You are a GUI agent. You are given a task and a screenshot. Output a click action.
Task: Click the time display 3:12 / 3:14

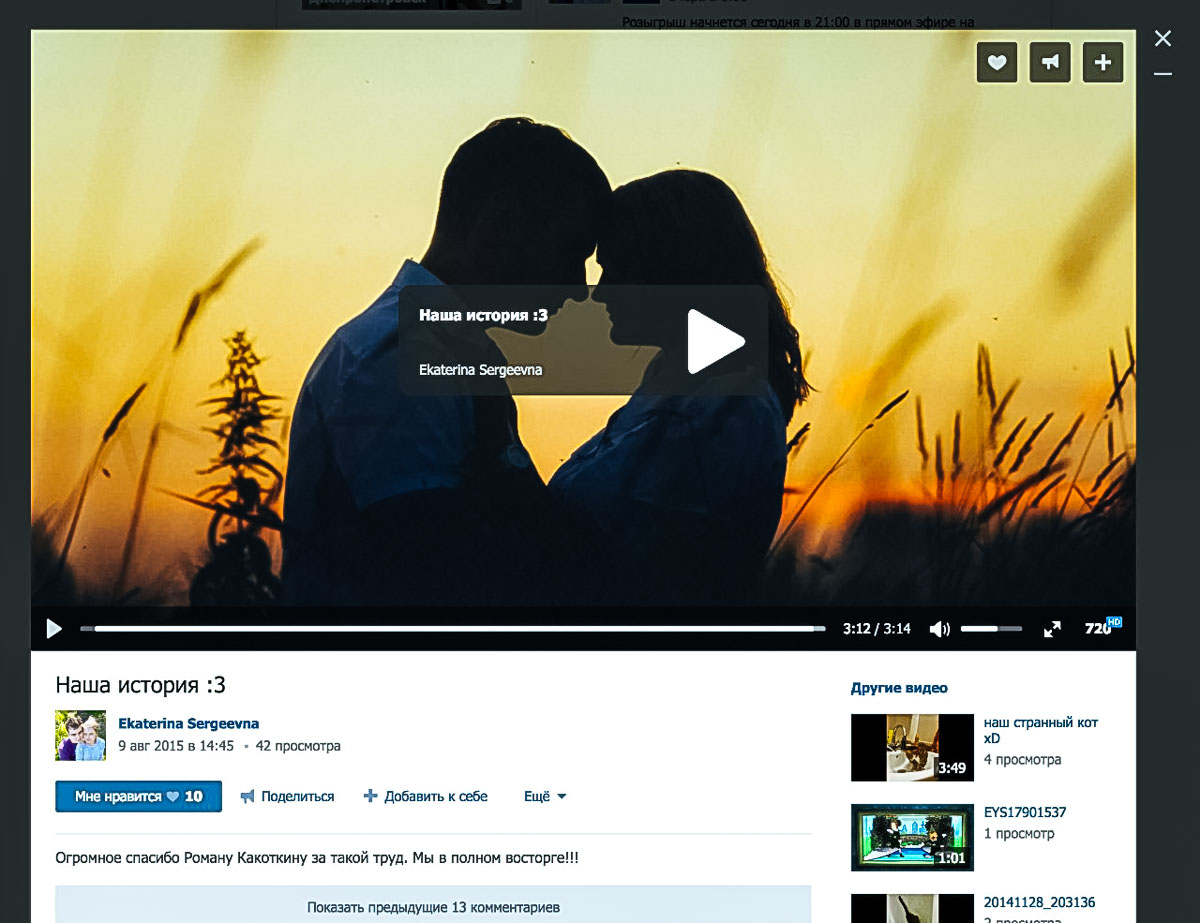coord(876,629)
